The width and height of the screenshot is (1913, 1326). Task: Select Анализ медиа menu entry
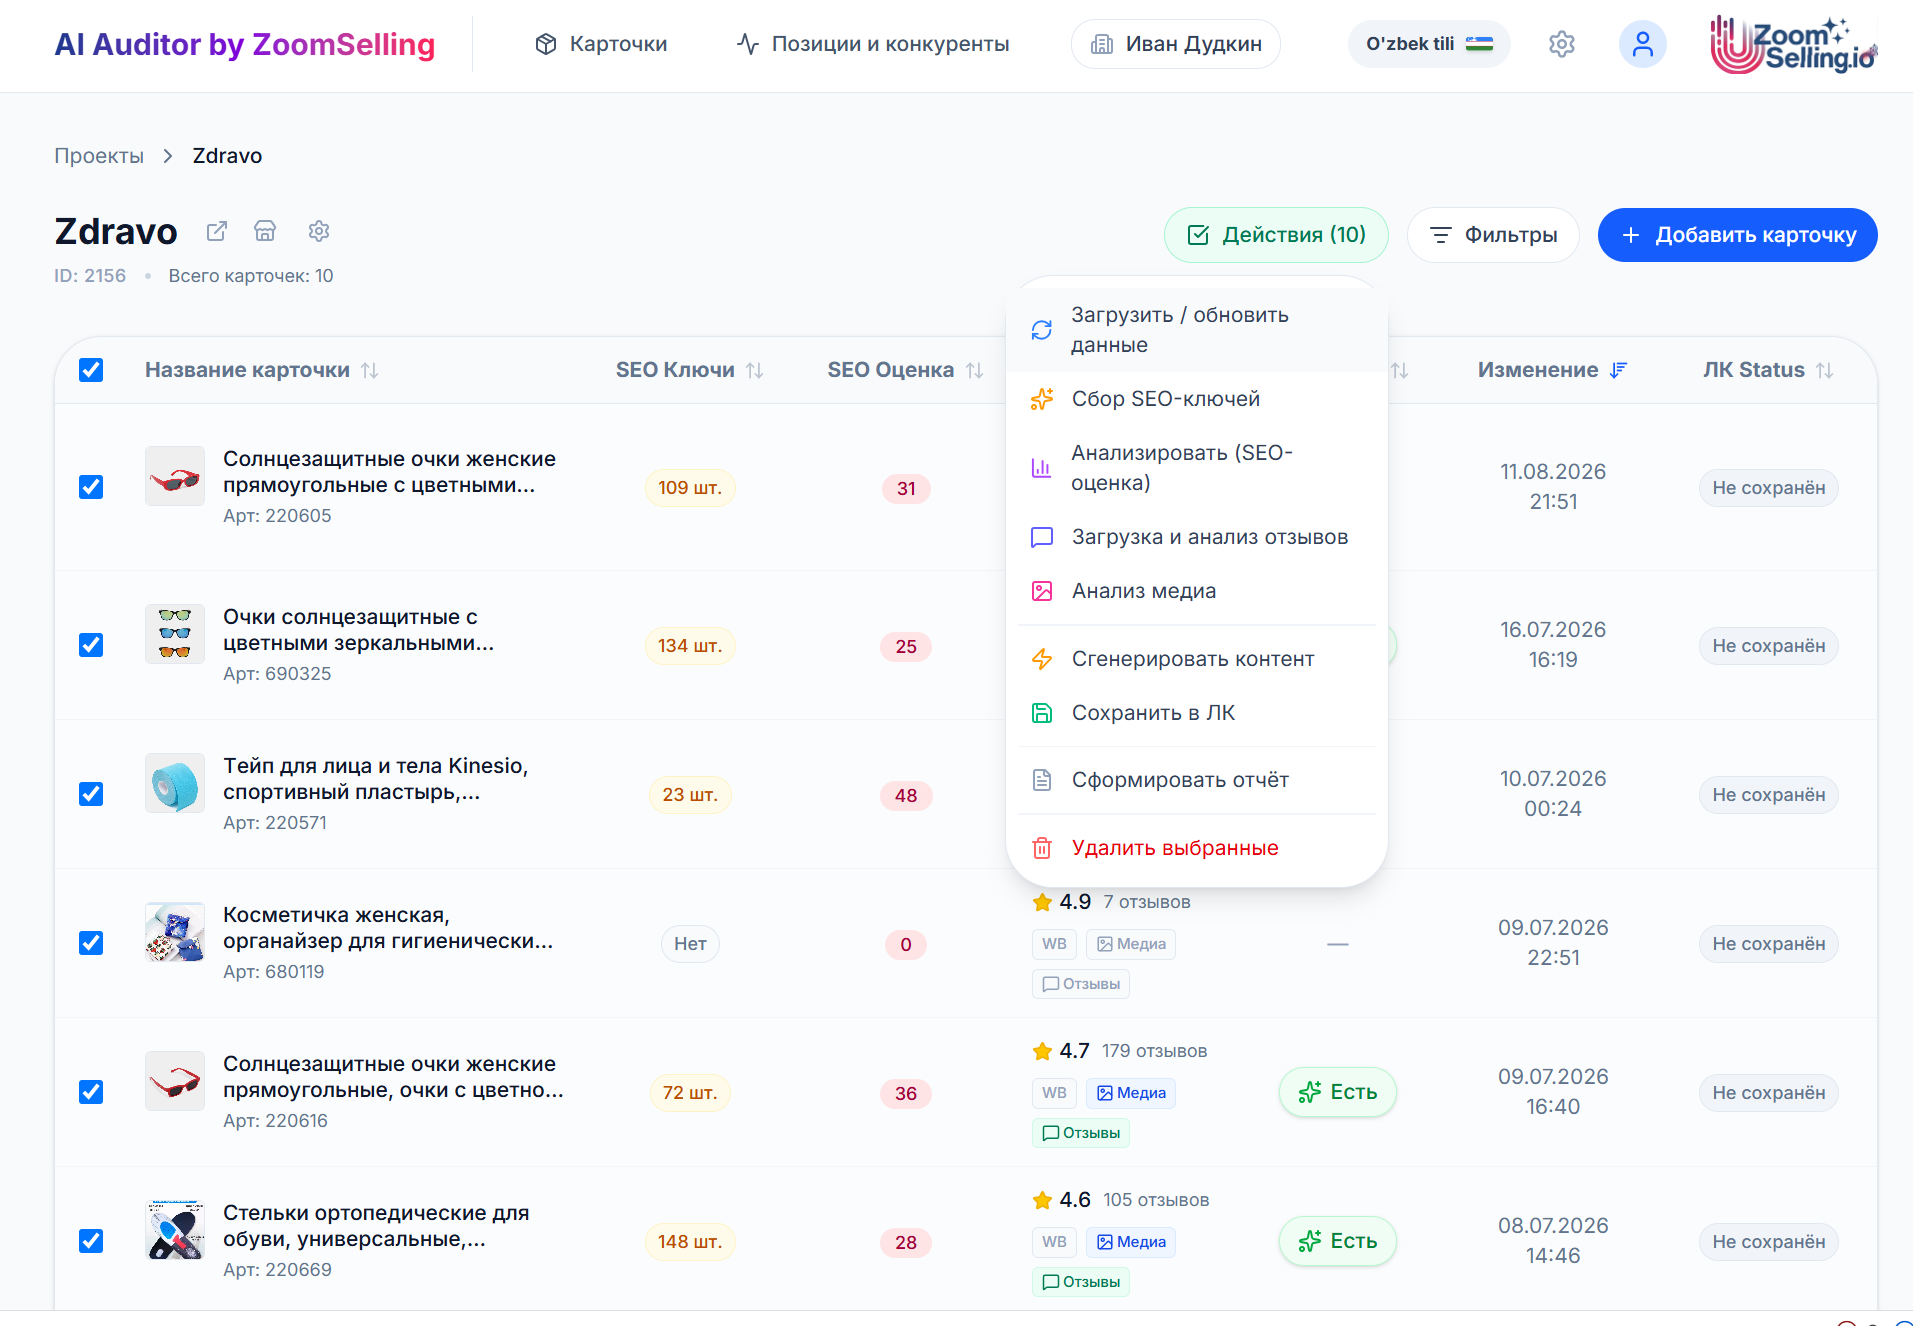1197,591
